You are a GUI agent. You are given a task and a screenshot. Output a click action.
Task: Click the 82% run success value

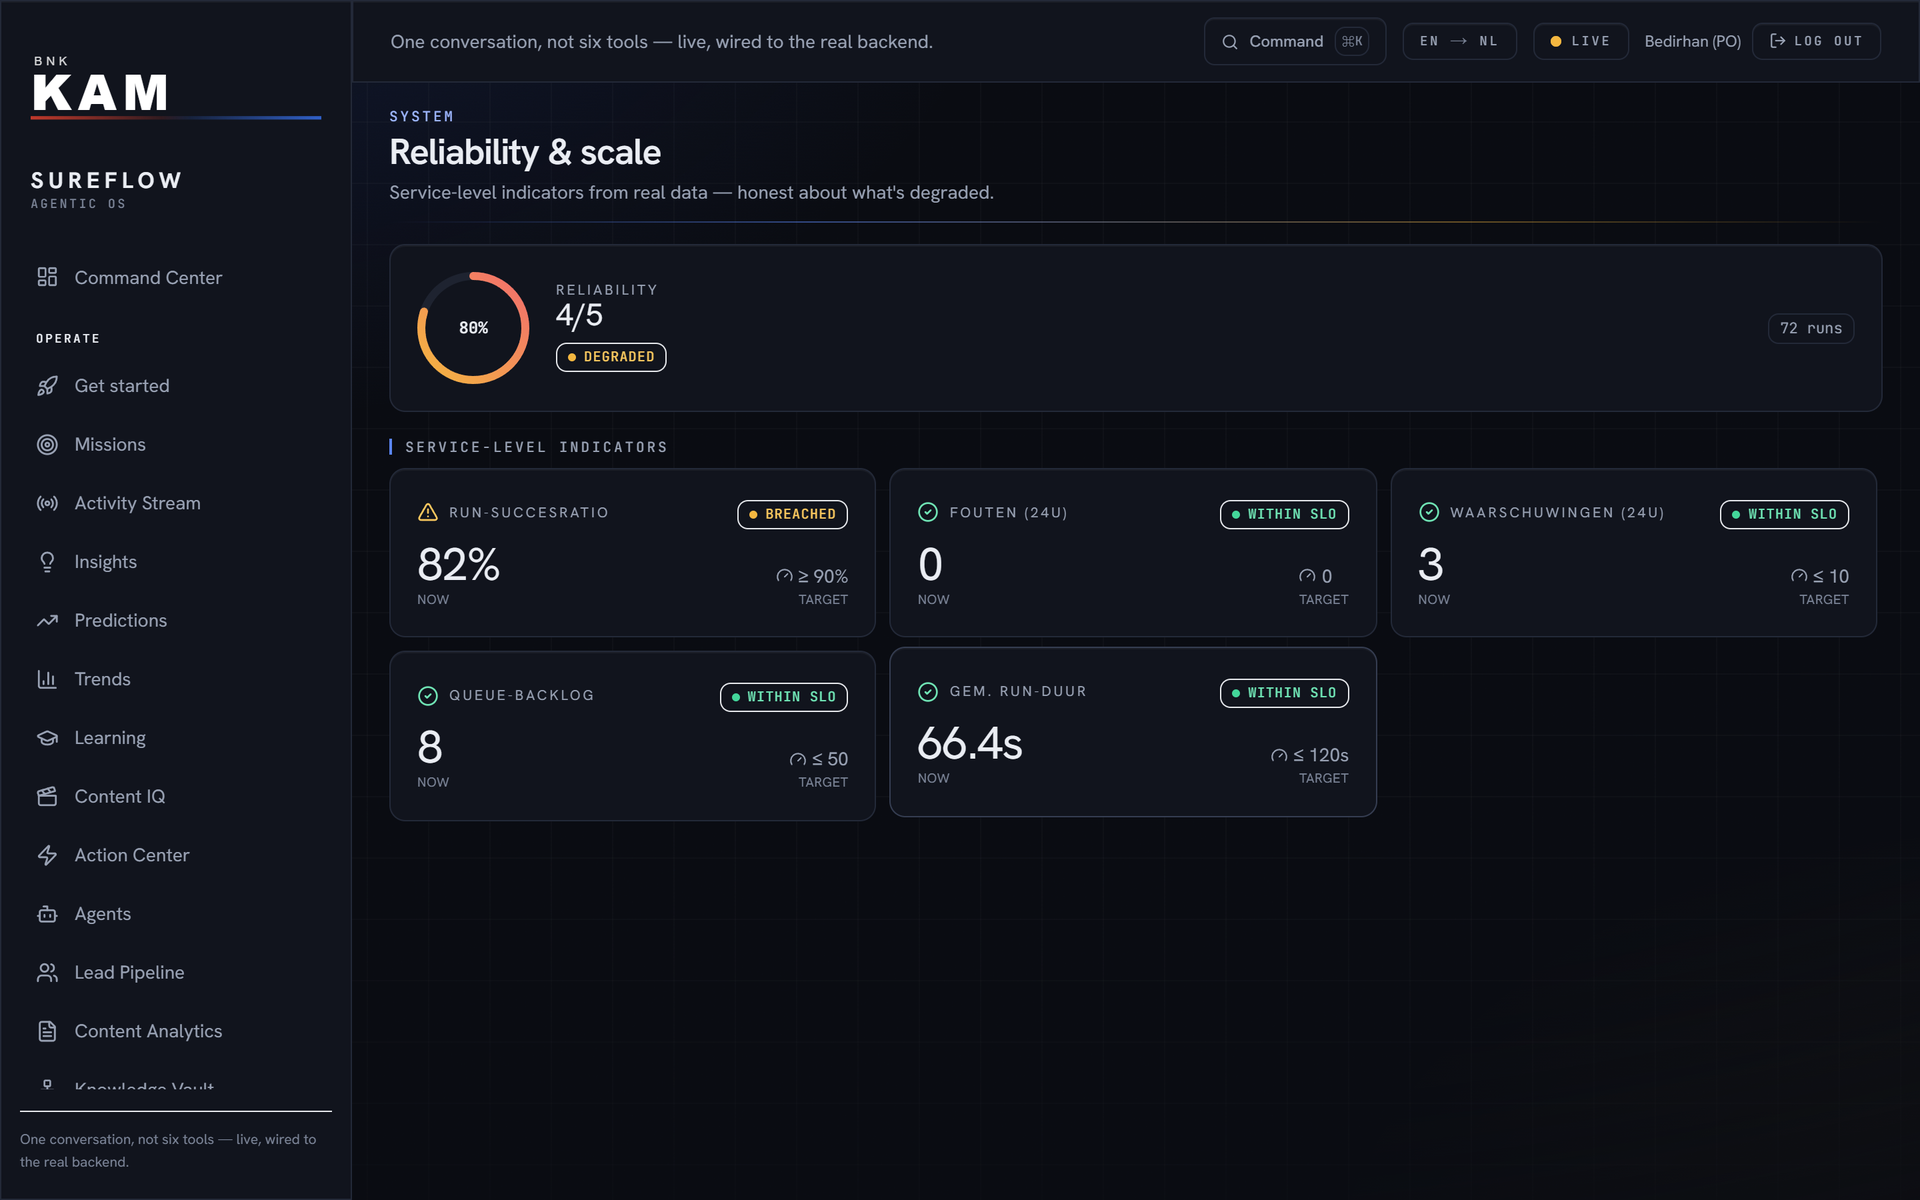tap(458, 565)
